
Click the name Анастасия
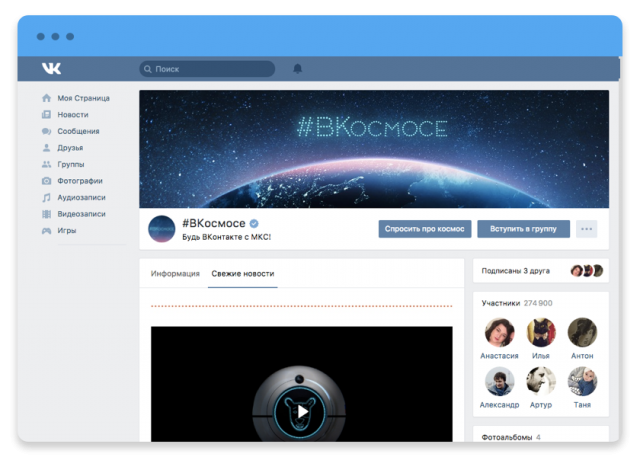(x=499, y=356)
